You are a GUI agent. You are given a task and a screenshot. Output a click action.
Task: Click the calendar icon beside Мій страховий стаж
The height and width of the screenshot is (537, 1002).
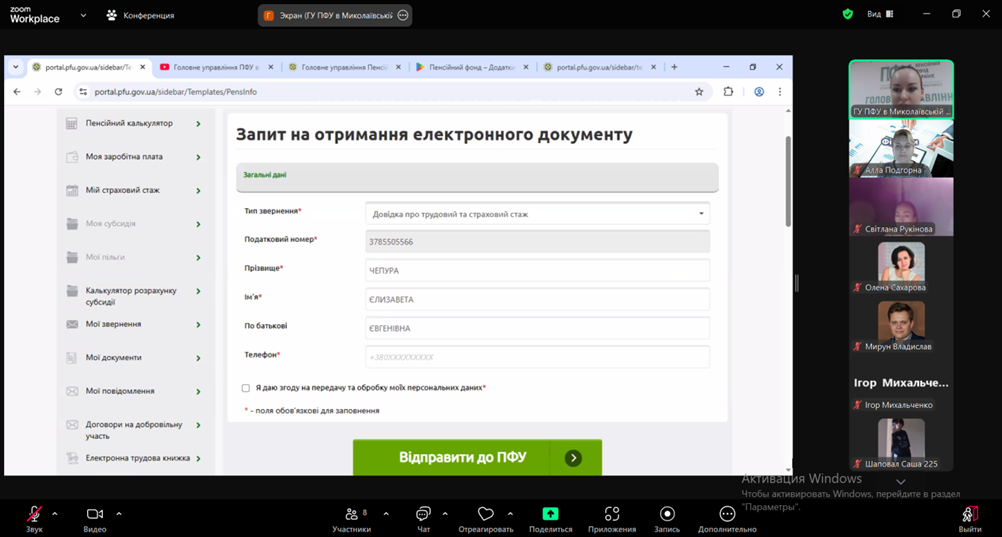pos(72,191)
